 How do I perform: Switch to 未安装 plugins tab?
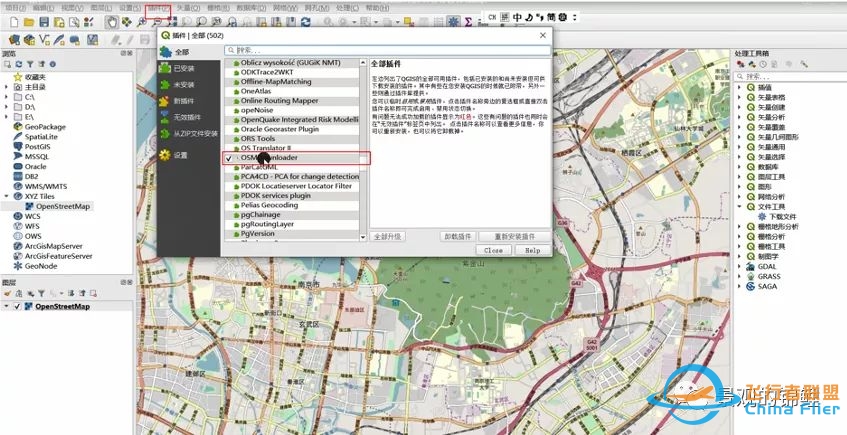189,85
